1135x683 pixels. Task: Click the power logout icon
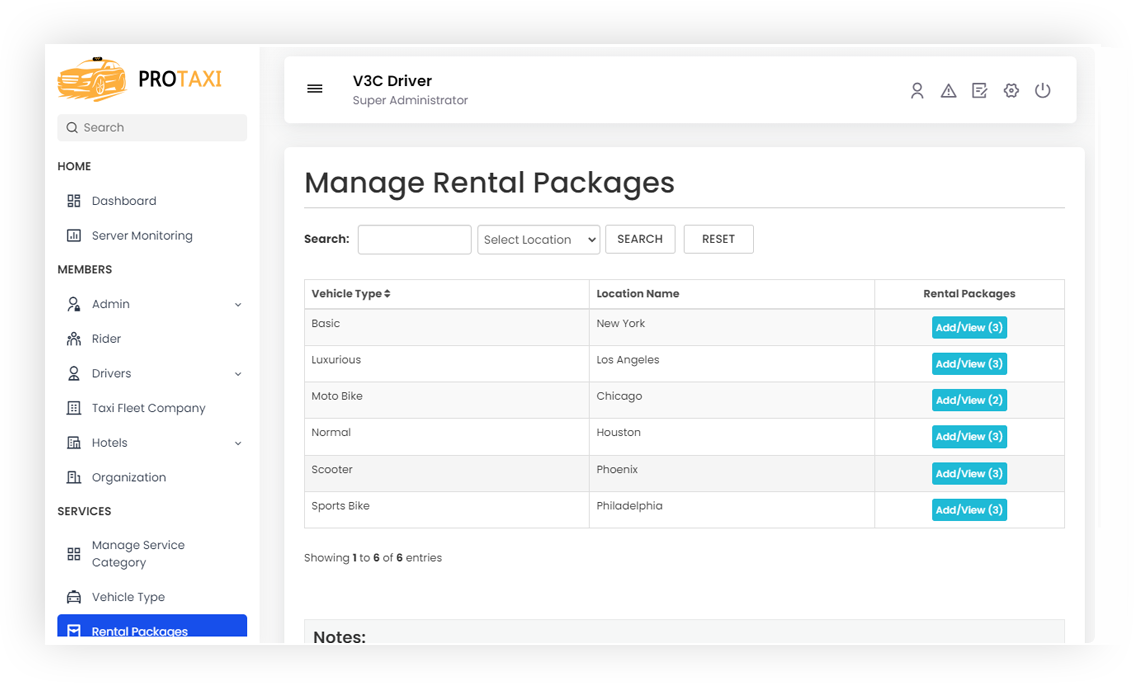[1043, 90]
